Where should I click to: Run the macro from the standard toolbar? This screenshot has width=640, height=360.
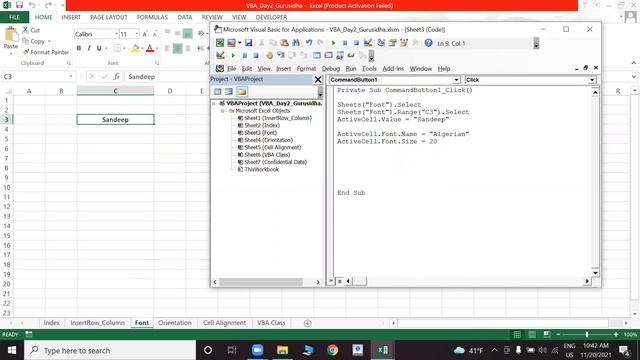pyautogui.click(x=333, y=43)
